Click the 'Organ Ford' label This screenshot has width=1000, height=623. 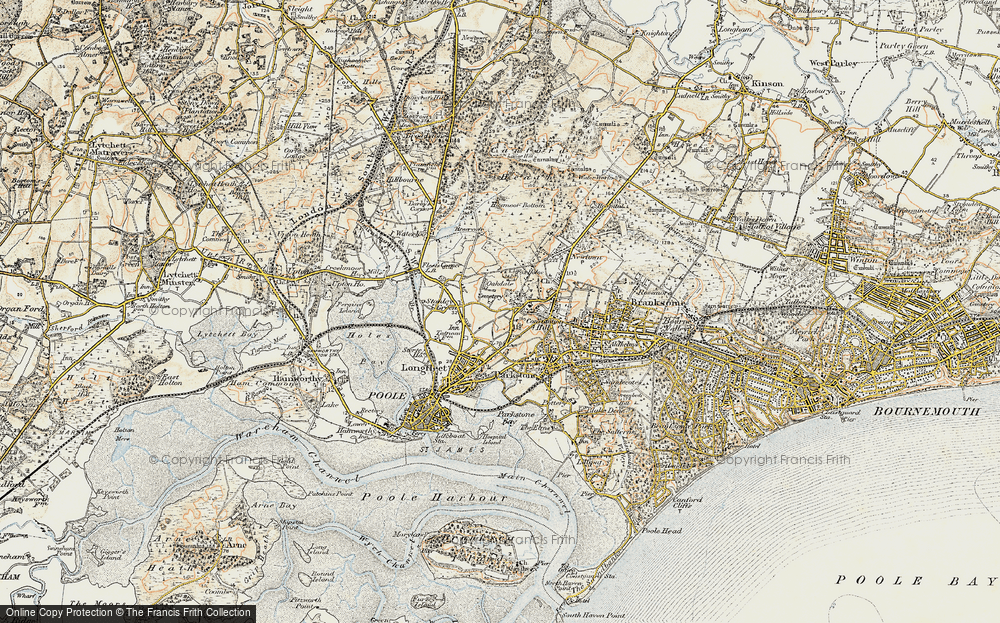tap(22, 308)
